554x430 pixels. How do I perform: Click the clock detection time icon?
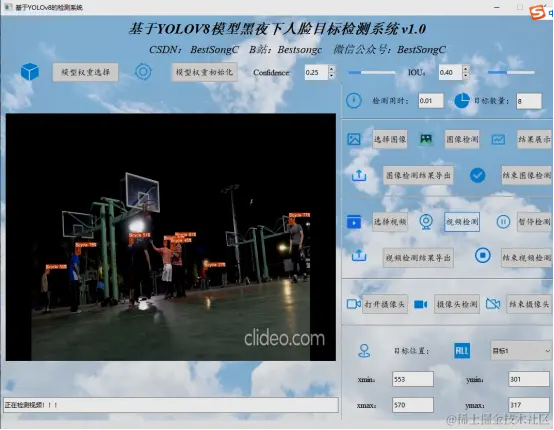click(354, 101)
